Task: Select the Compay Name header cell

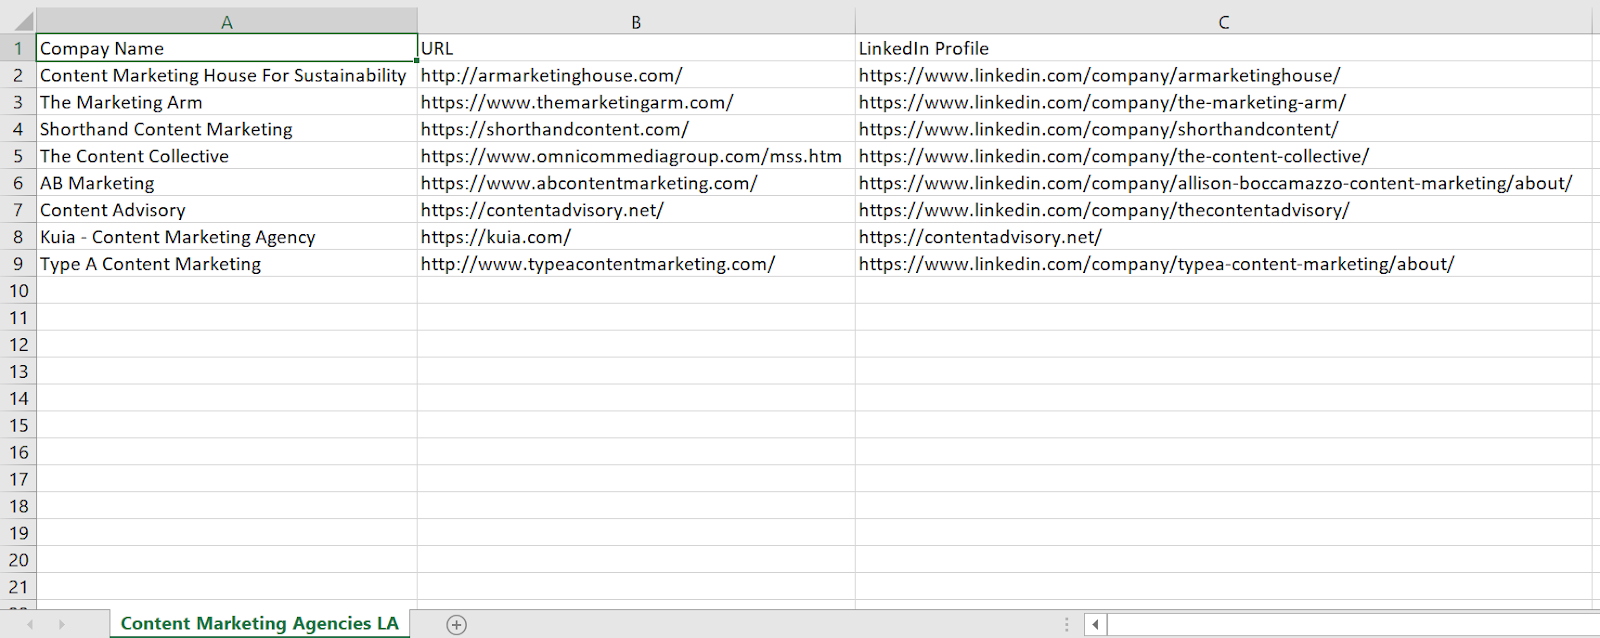Action: tap(227, 48)
